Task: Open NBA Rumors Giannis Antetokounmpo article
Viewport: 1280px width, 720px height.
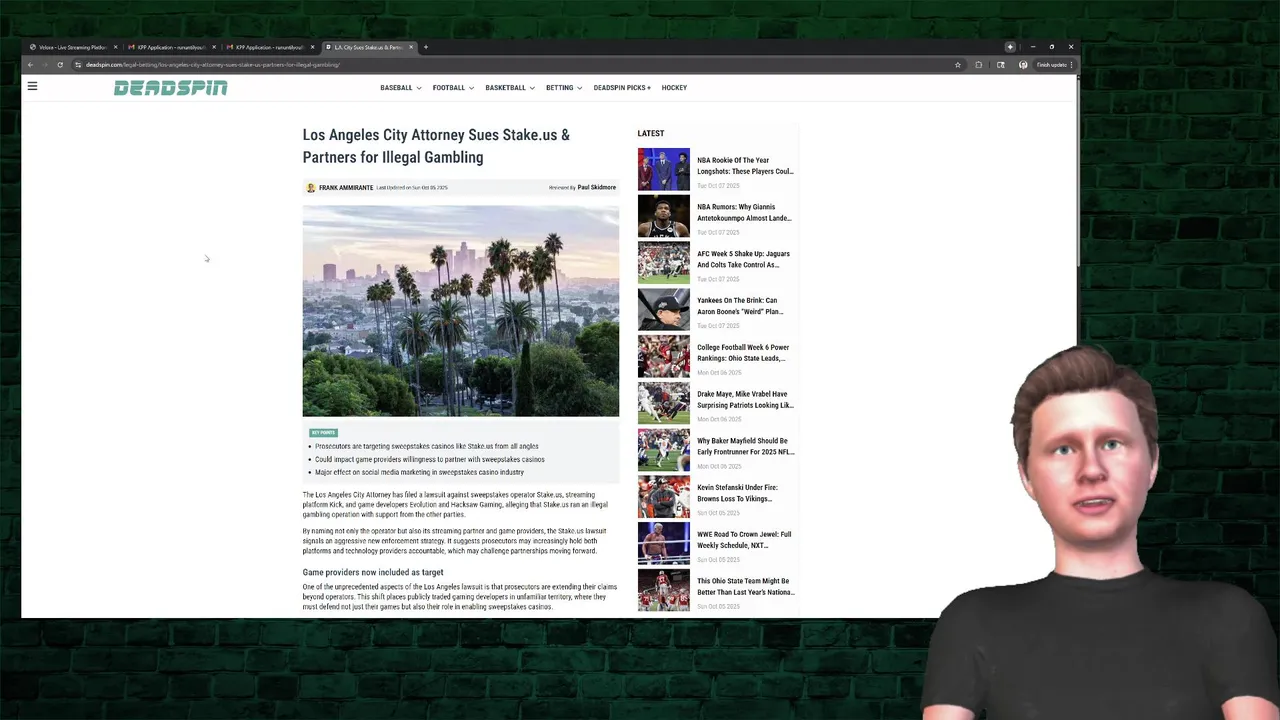Action: (745, 212)
